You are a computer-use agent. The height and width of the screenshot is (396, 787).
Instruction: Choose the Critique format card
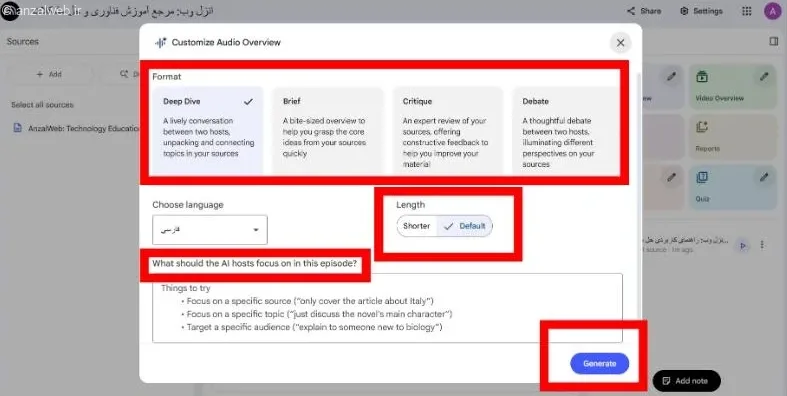(x=447, y=130)
